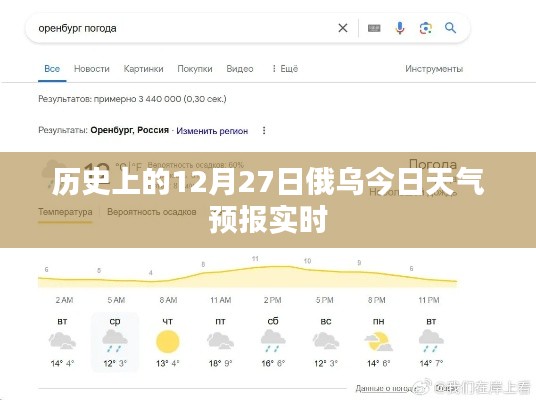
Task: Click the Изменить регион link
Action: click(212, 131)
